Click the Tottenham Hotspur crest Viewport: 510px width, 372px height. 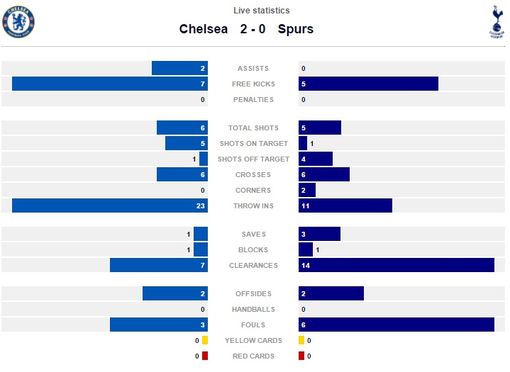point(496,22)
